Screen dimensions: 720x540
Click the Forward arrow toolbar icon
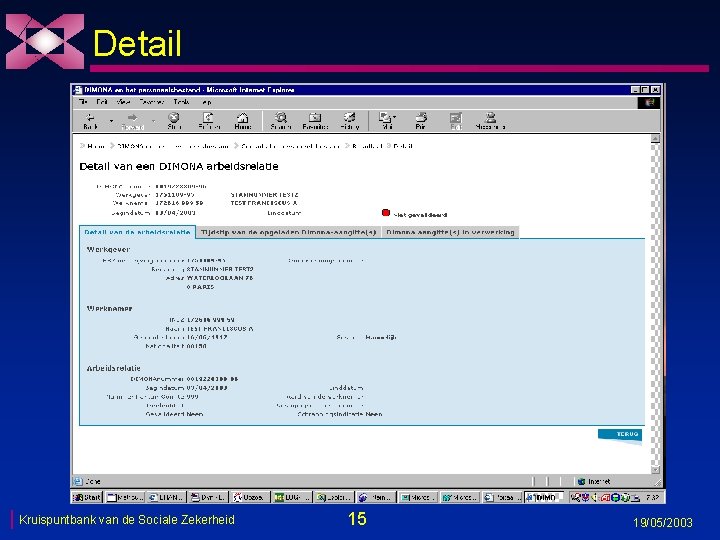[x=133, y=121]
